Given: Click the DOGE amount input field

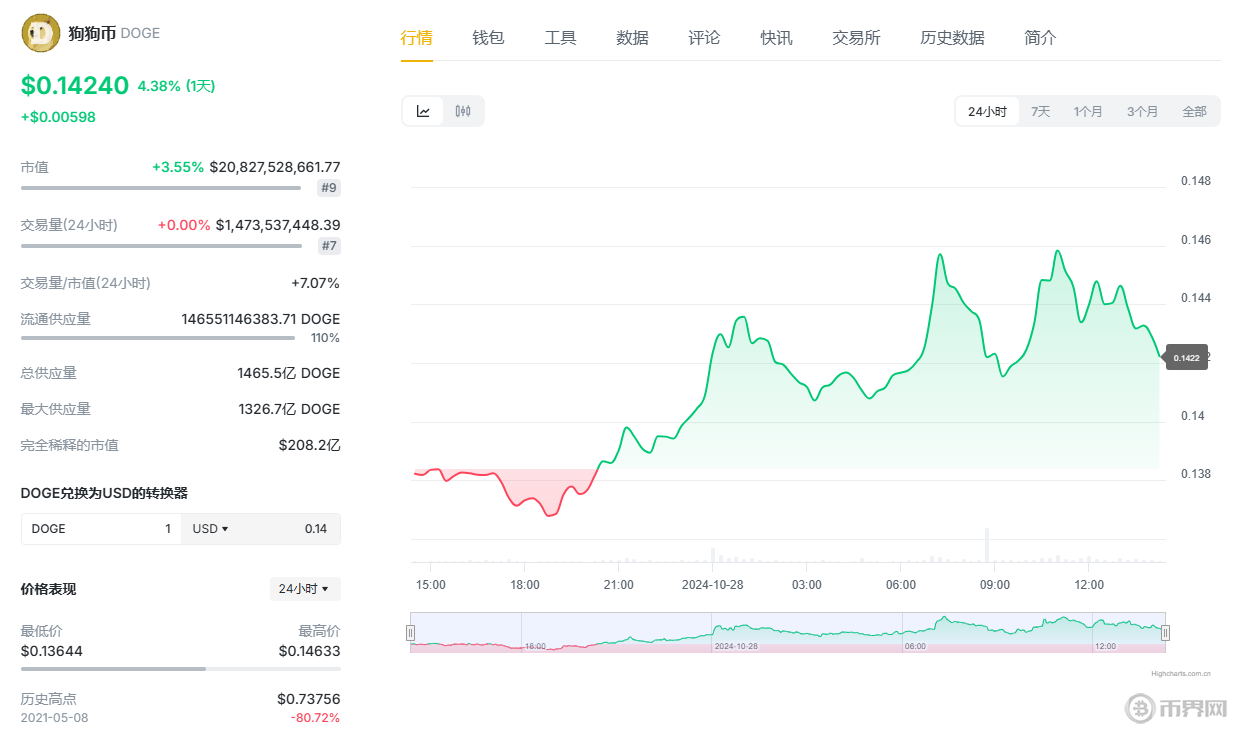Looking at the screenshot, I should [x=101, y=529].
